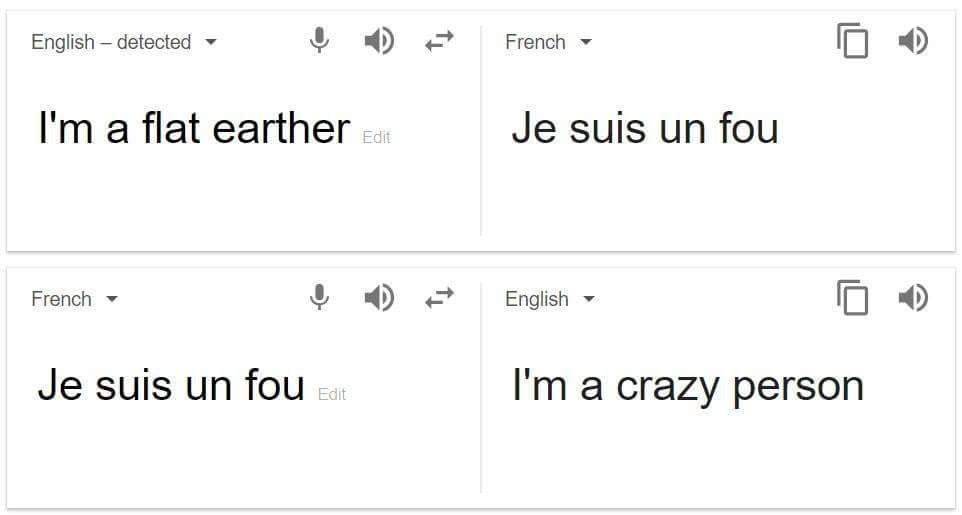Swap languages in the English-to-French panel
Viewport: 962px width, 515px height.
(x=439, y=41)
